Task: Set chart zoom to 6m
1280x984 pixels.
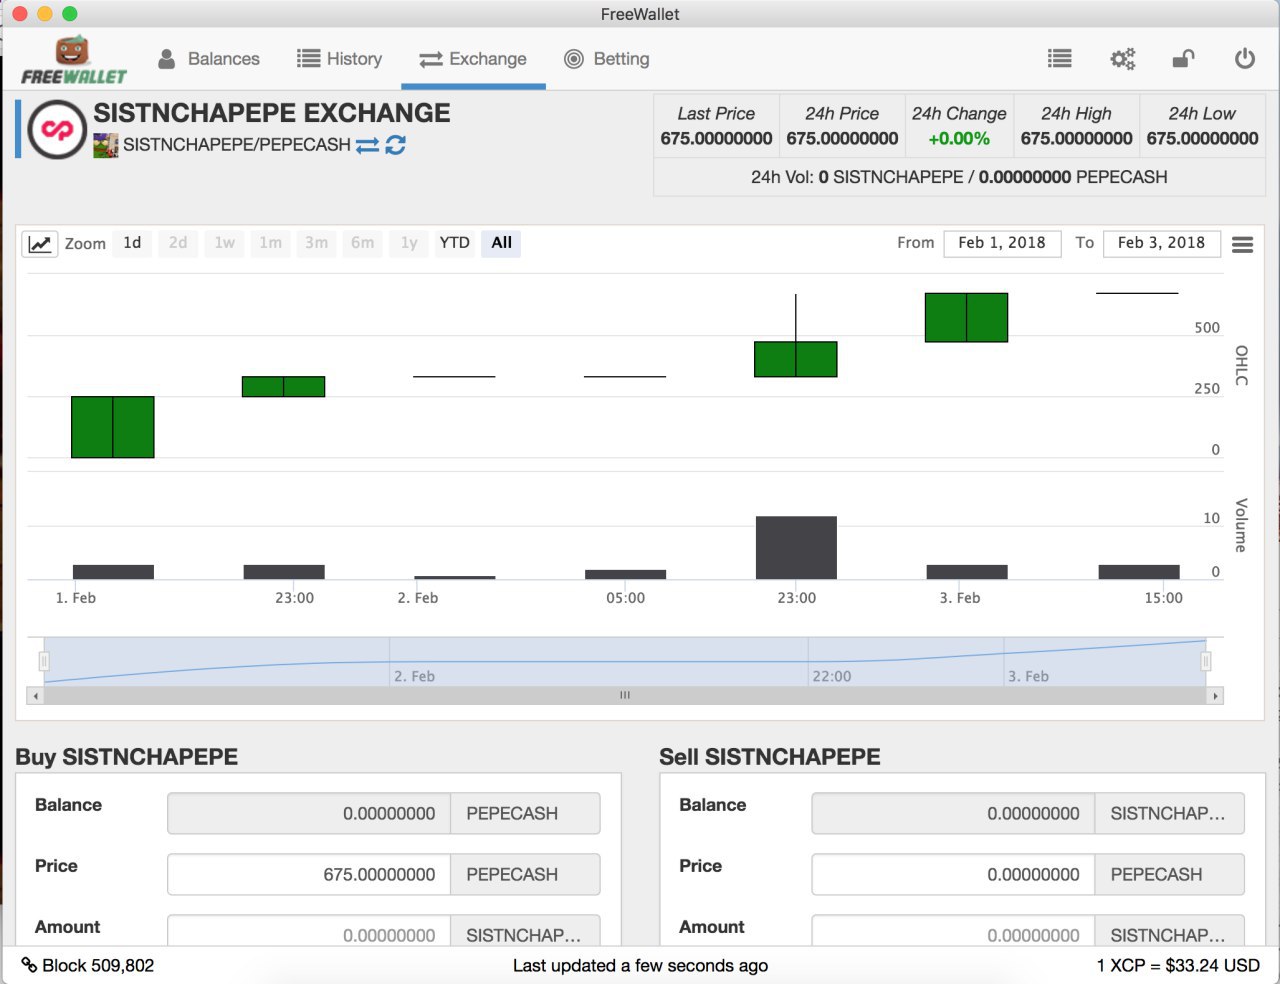Action: pos(363,243)
